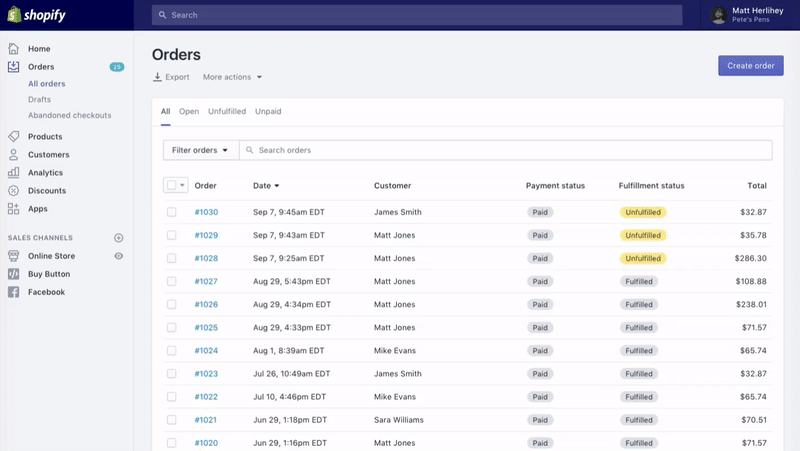Go to Discounts section

coord(46,191)
